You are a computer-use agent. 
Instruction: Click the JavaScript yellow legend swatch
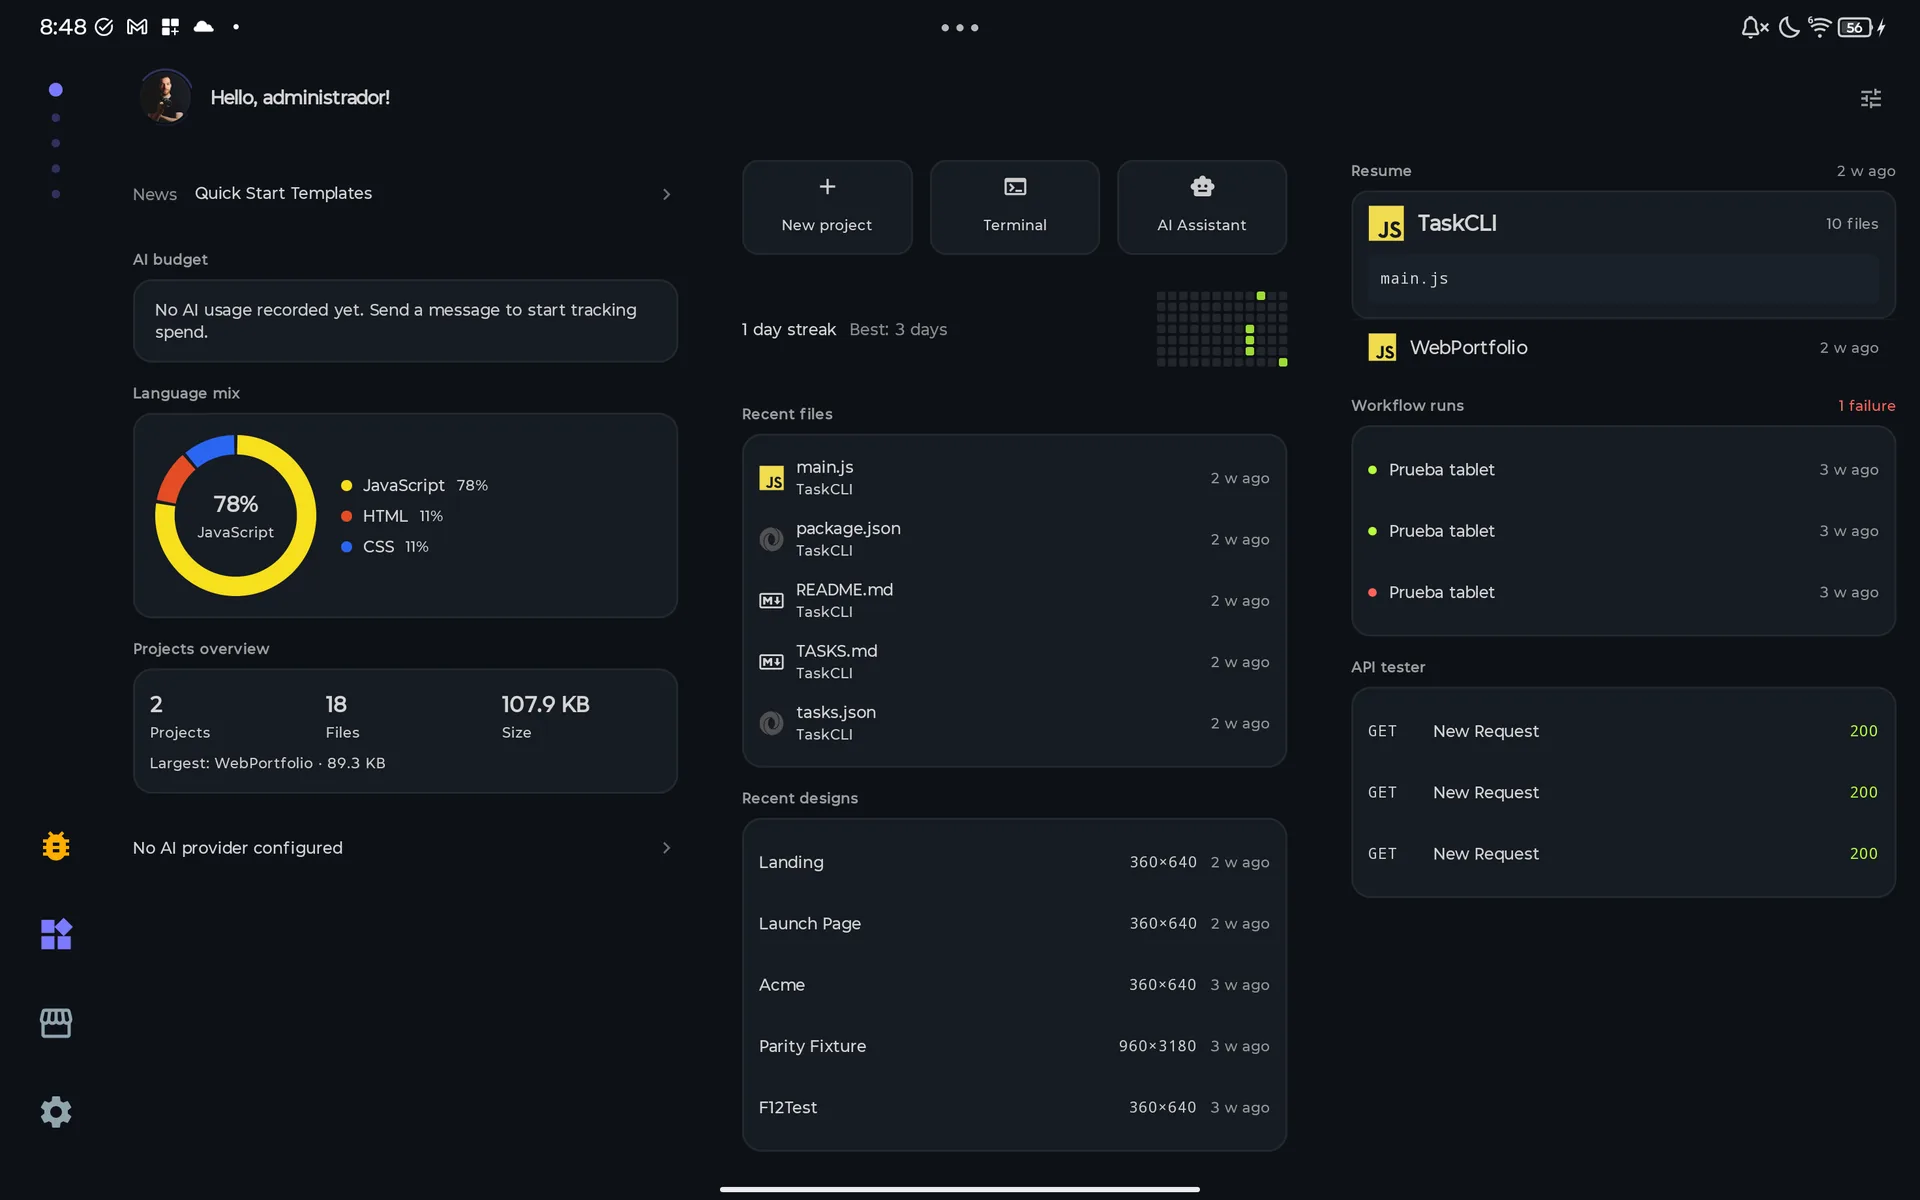[x=346, y=486]
